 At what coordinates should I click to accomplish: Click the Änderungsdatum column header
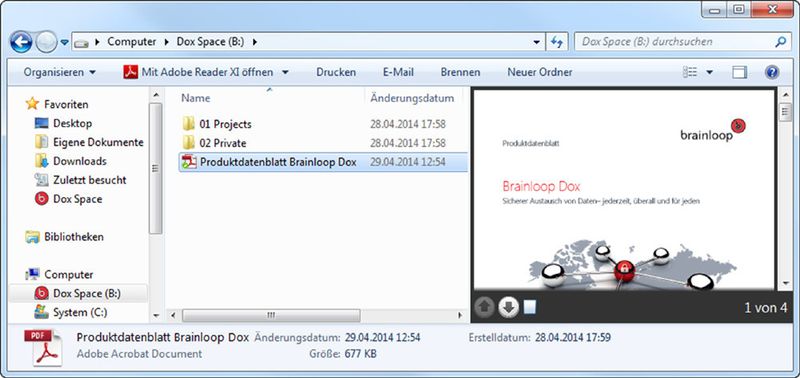pos(412,98)
